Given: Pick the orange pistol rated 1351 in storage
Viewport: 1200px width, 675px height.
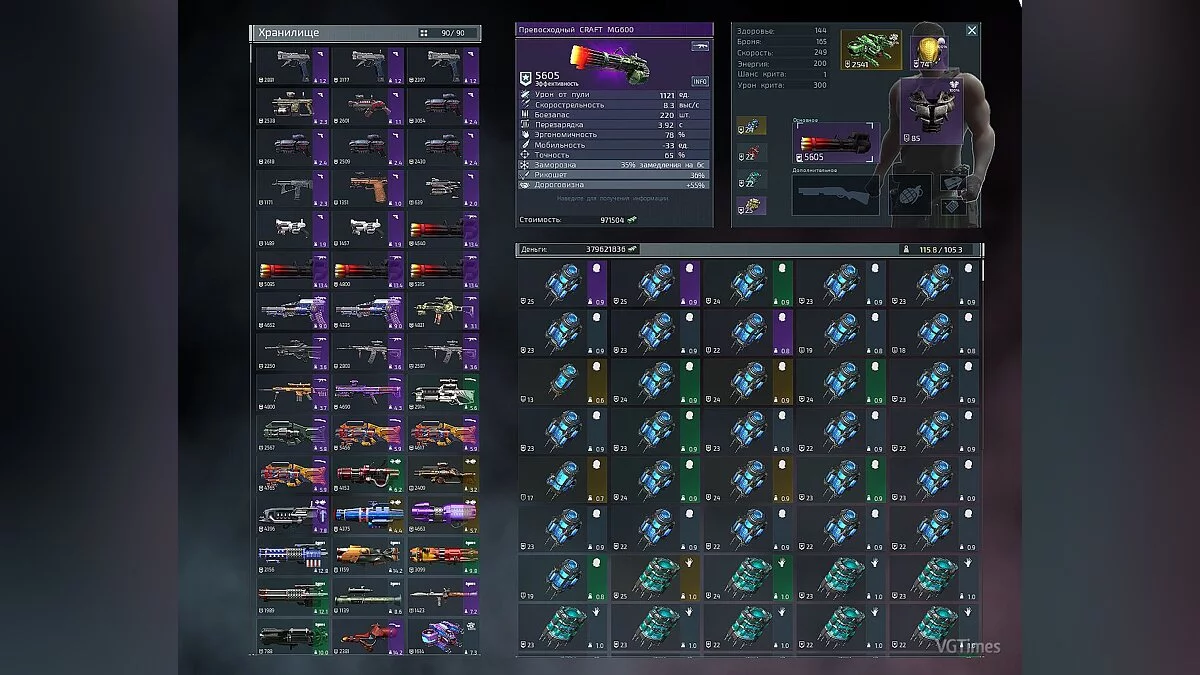Looking at the screenshot, I should pyautogui.click(x=366, y=189).
